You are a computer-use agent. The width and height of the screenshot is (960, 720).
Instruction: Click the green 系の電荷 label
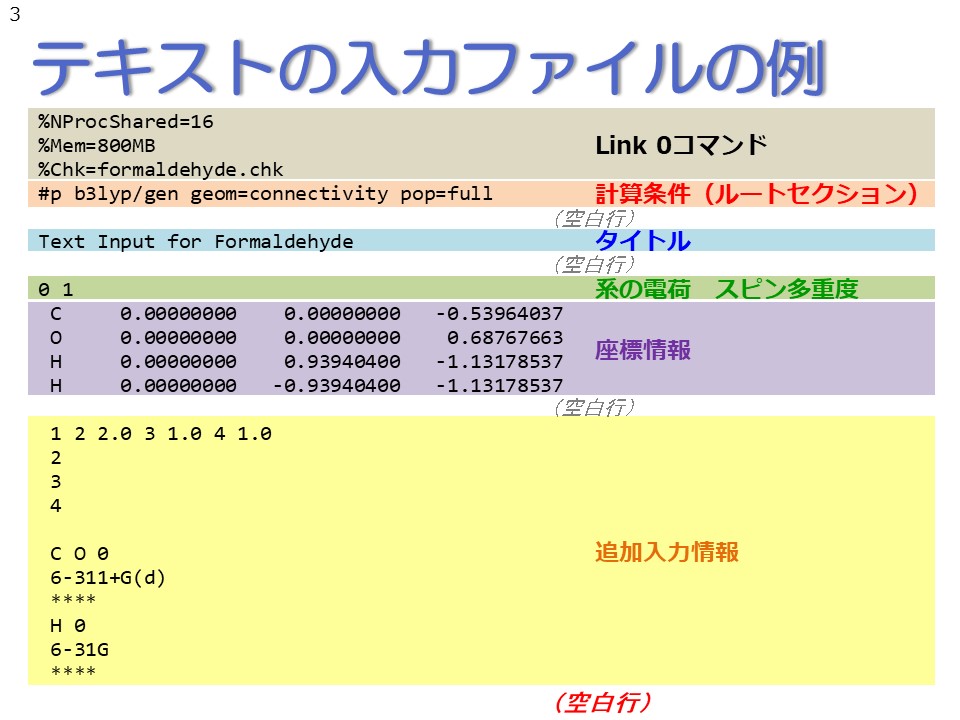pos(643,288)
